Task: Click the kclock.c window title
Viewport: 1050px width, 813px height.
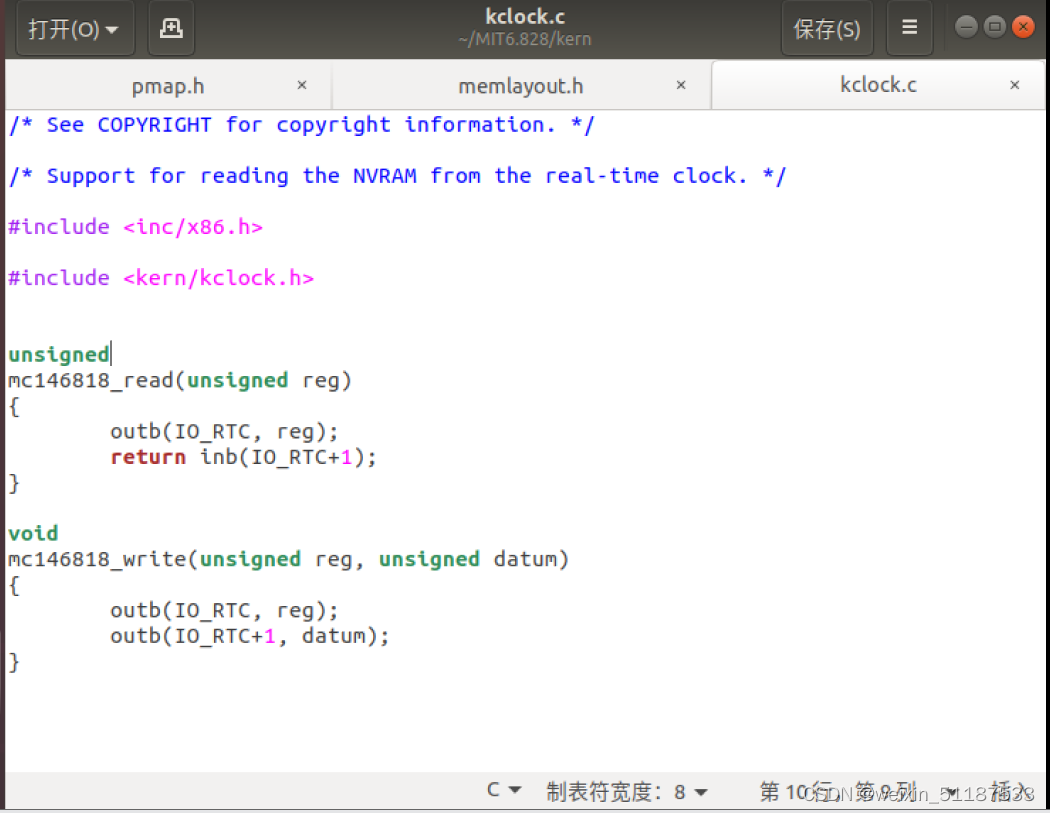Action: tap(525, 16)
